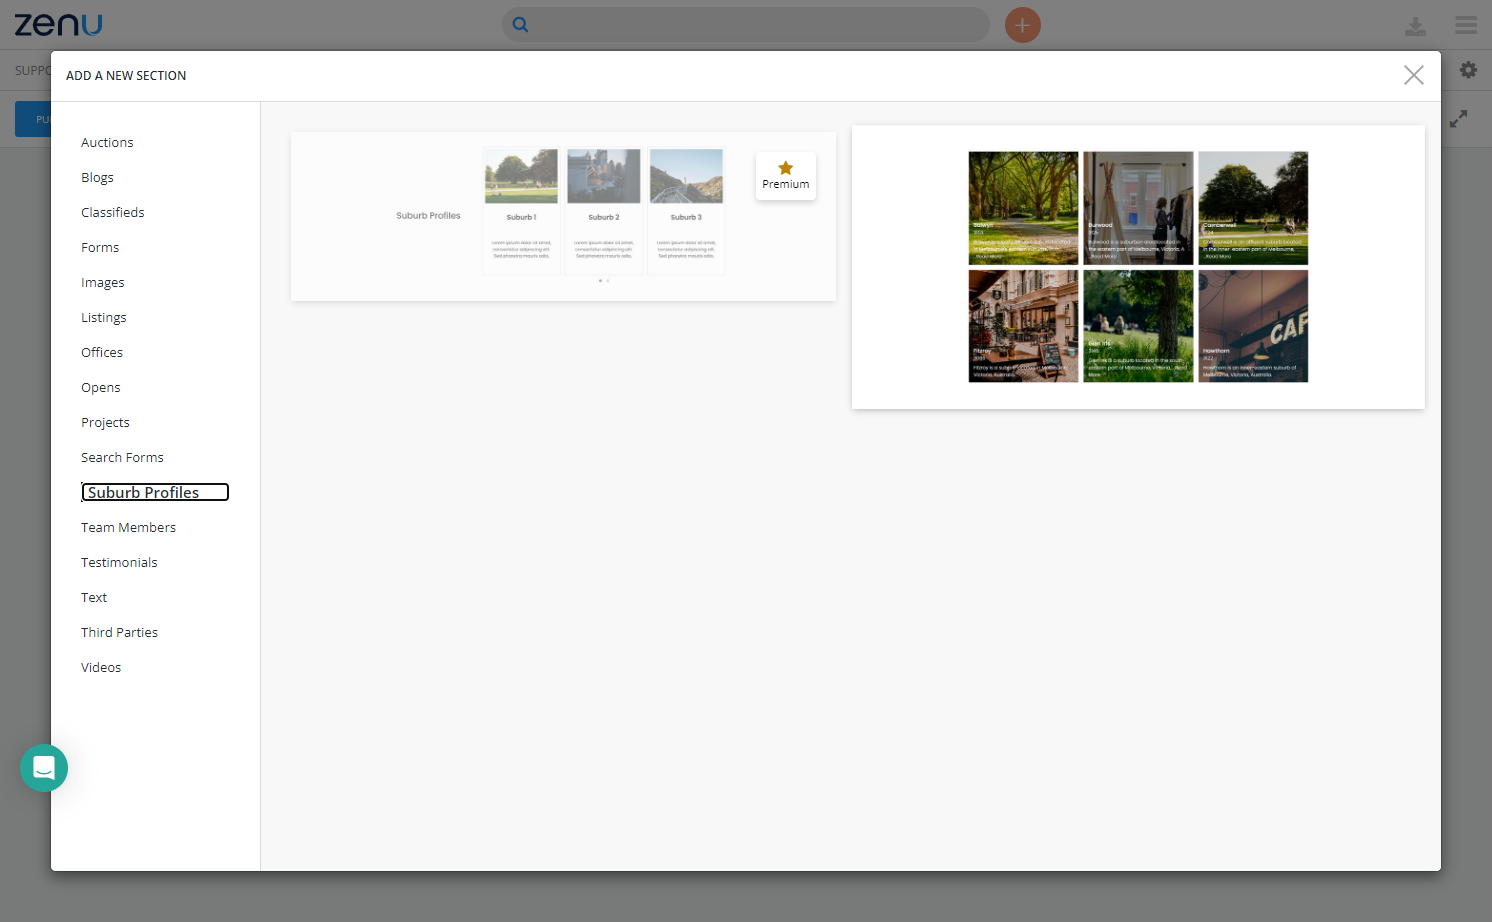Click the Suburb 3 card in template
1492x922 pixels.
coord(686,211)
